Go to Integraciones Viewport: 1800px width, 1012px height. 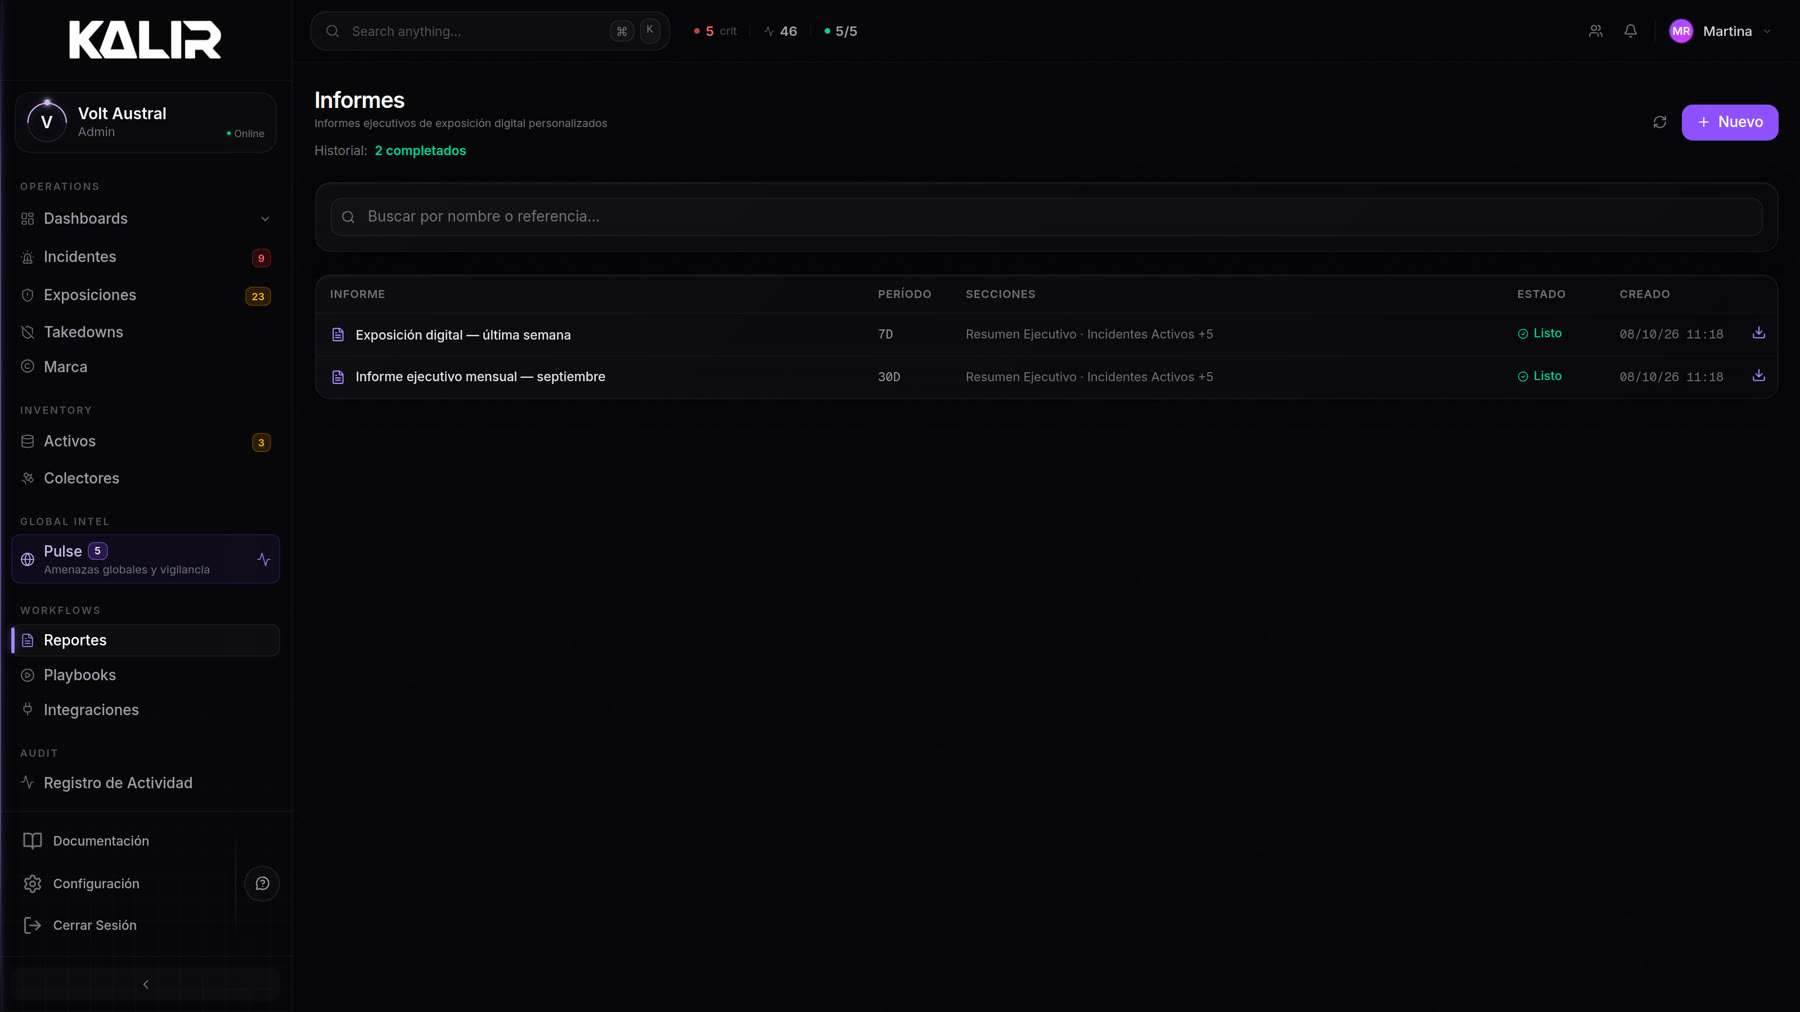coord(145,710)
